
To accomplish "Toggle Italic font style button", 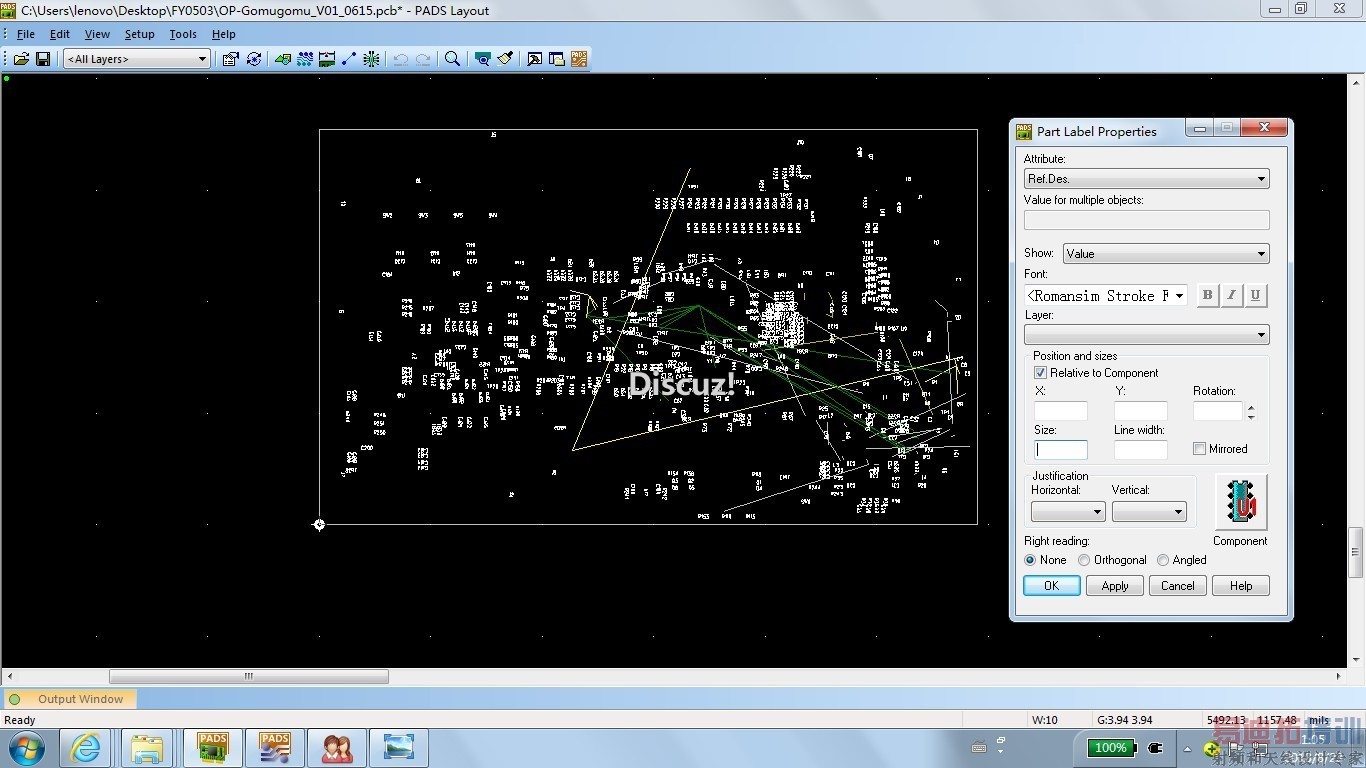I will coord(1231,295).
